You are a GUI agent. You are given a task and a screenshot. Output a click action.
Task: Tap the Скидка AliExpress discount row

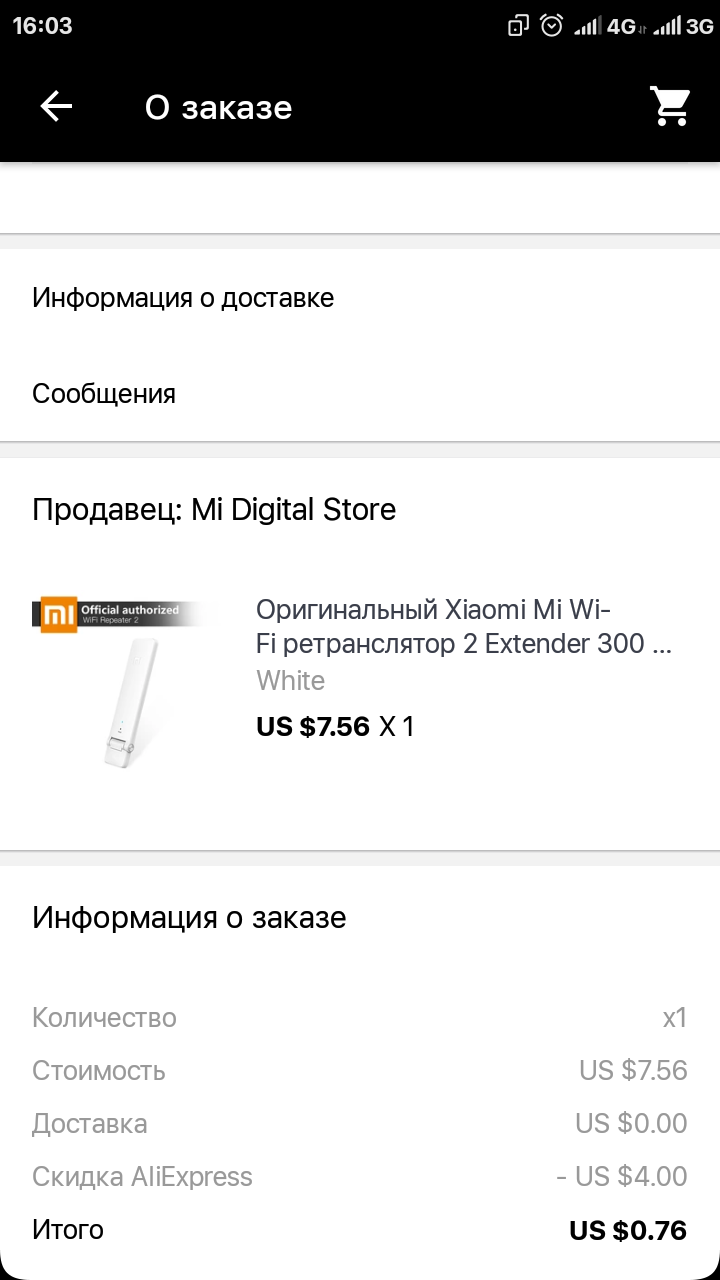(x=360, y=1176)
